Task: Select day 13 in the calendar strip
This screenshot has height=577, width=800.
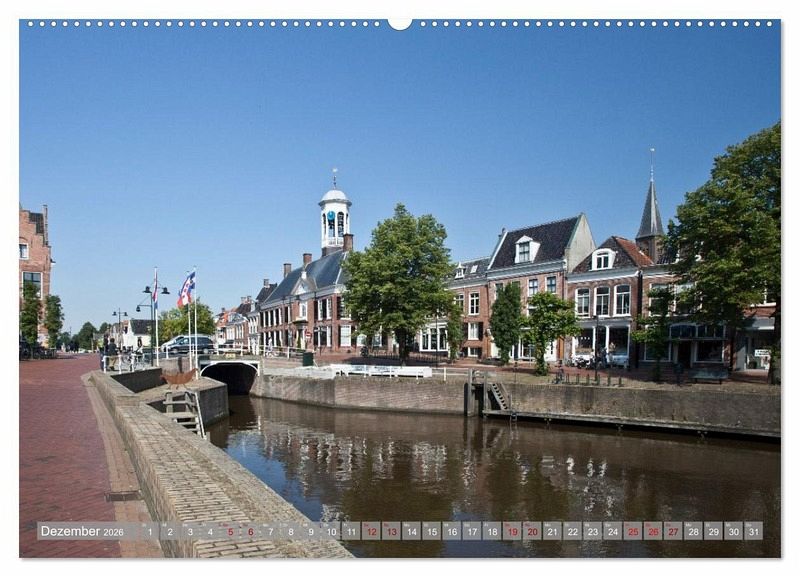Action: 391,531
